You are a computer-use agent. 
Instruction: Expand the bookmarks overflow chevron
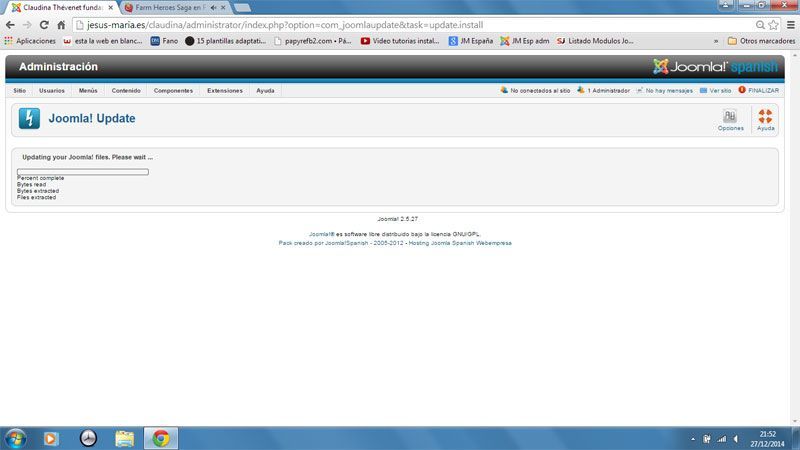point(716,41)
